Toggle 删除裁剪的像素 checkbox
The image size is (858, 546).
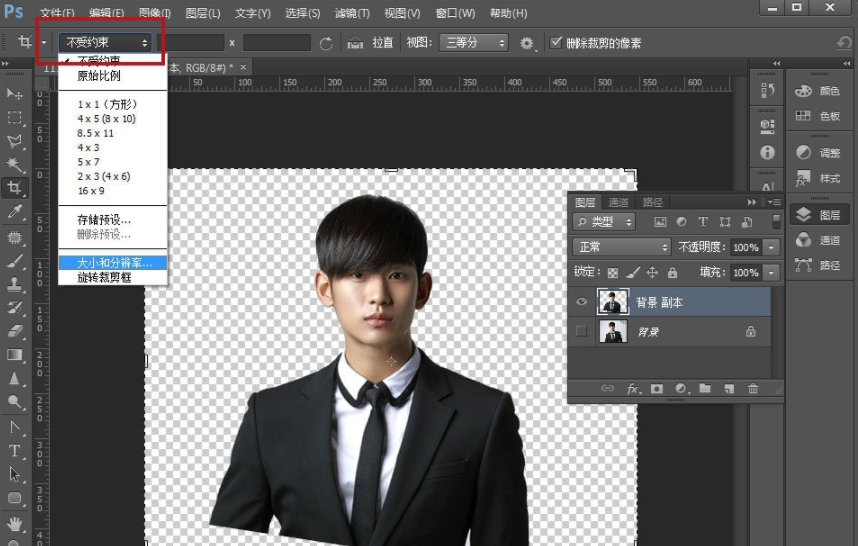tap(556, 42)
